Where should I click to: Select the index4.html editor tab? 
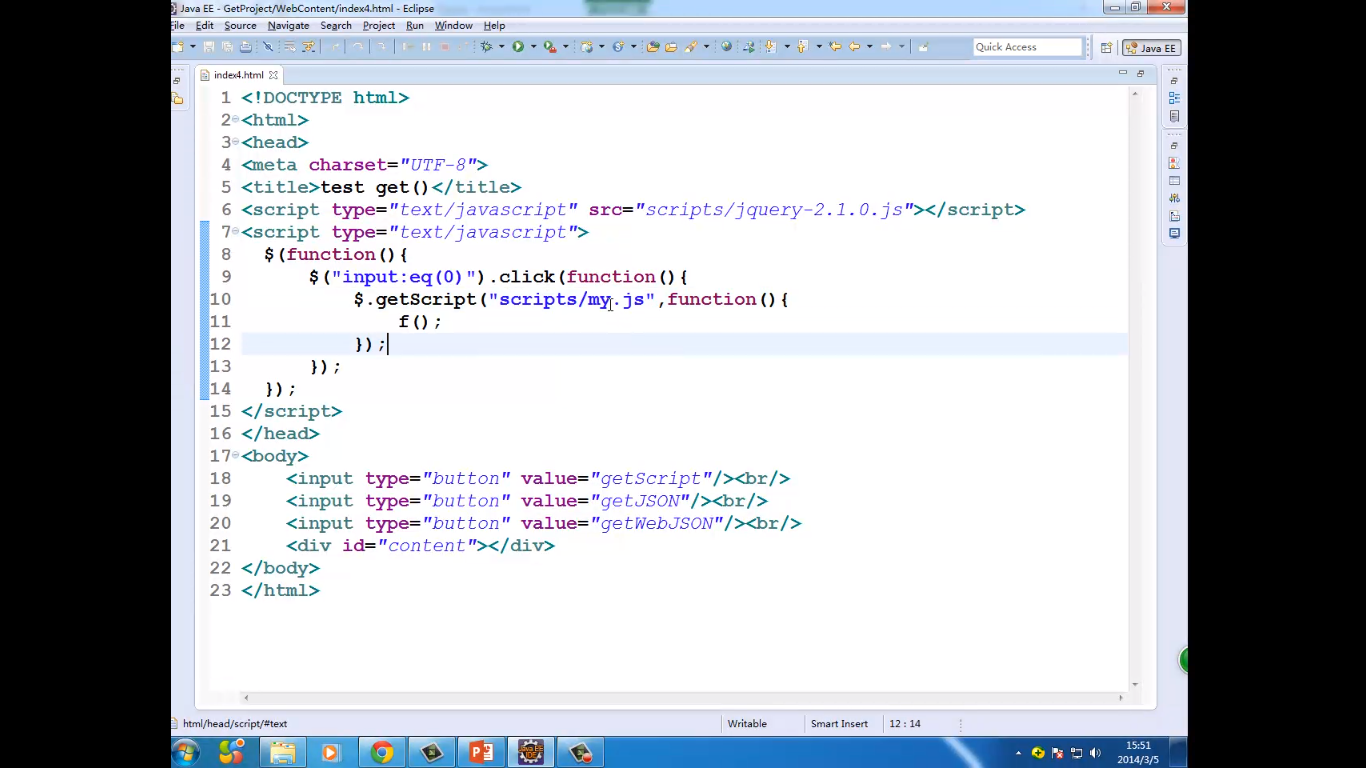[238, 75]
